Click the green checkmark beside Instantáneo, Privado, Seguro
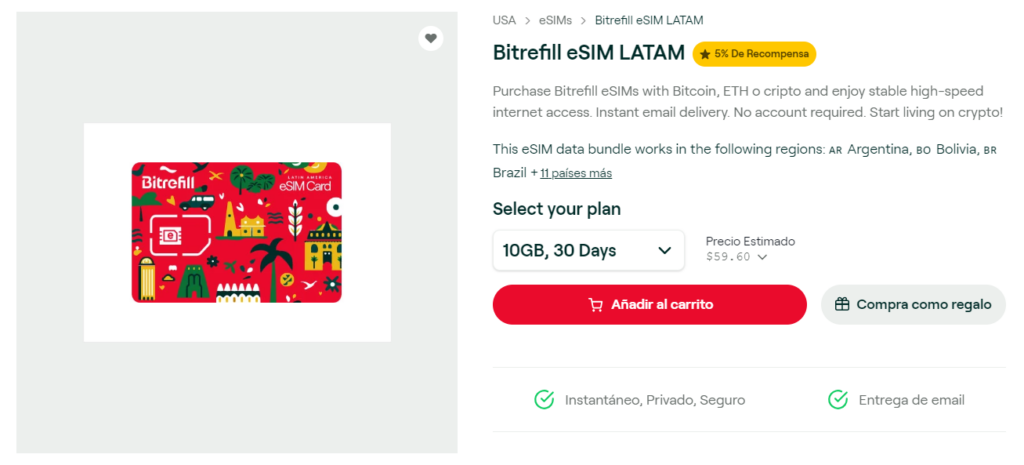The height and width of the screenshot is (465, 1024). 544,400
